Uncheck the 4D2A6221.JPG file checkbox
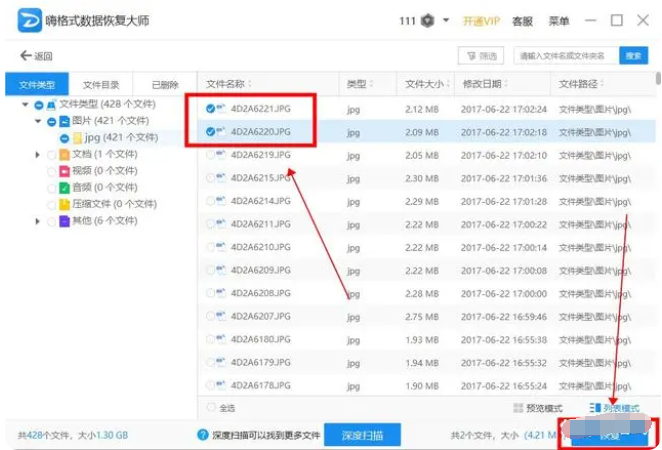This screenshot has width=662, height=450. (210, 109)
